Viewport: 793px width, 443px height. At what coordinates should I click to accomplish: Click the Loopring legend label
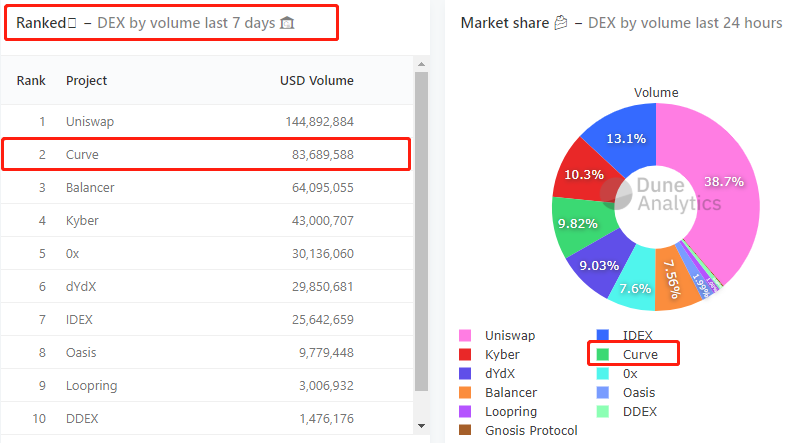[x=511, y=412]
